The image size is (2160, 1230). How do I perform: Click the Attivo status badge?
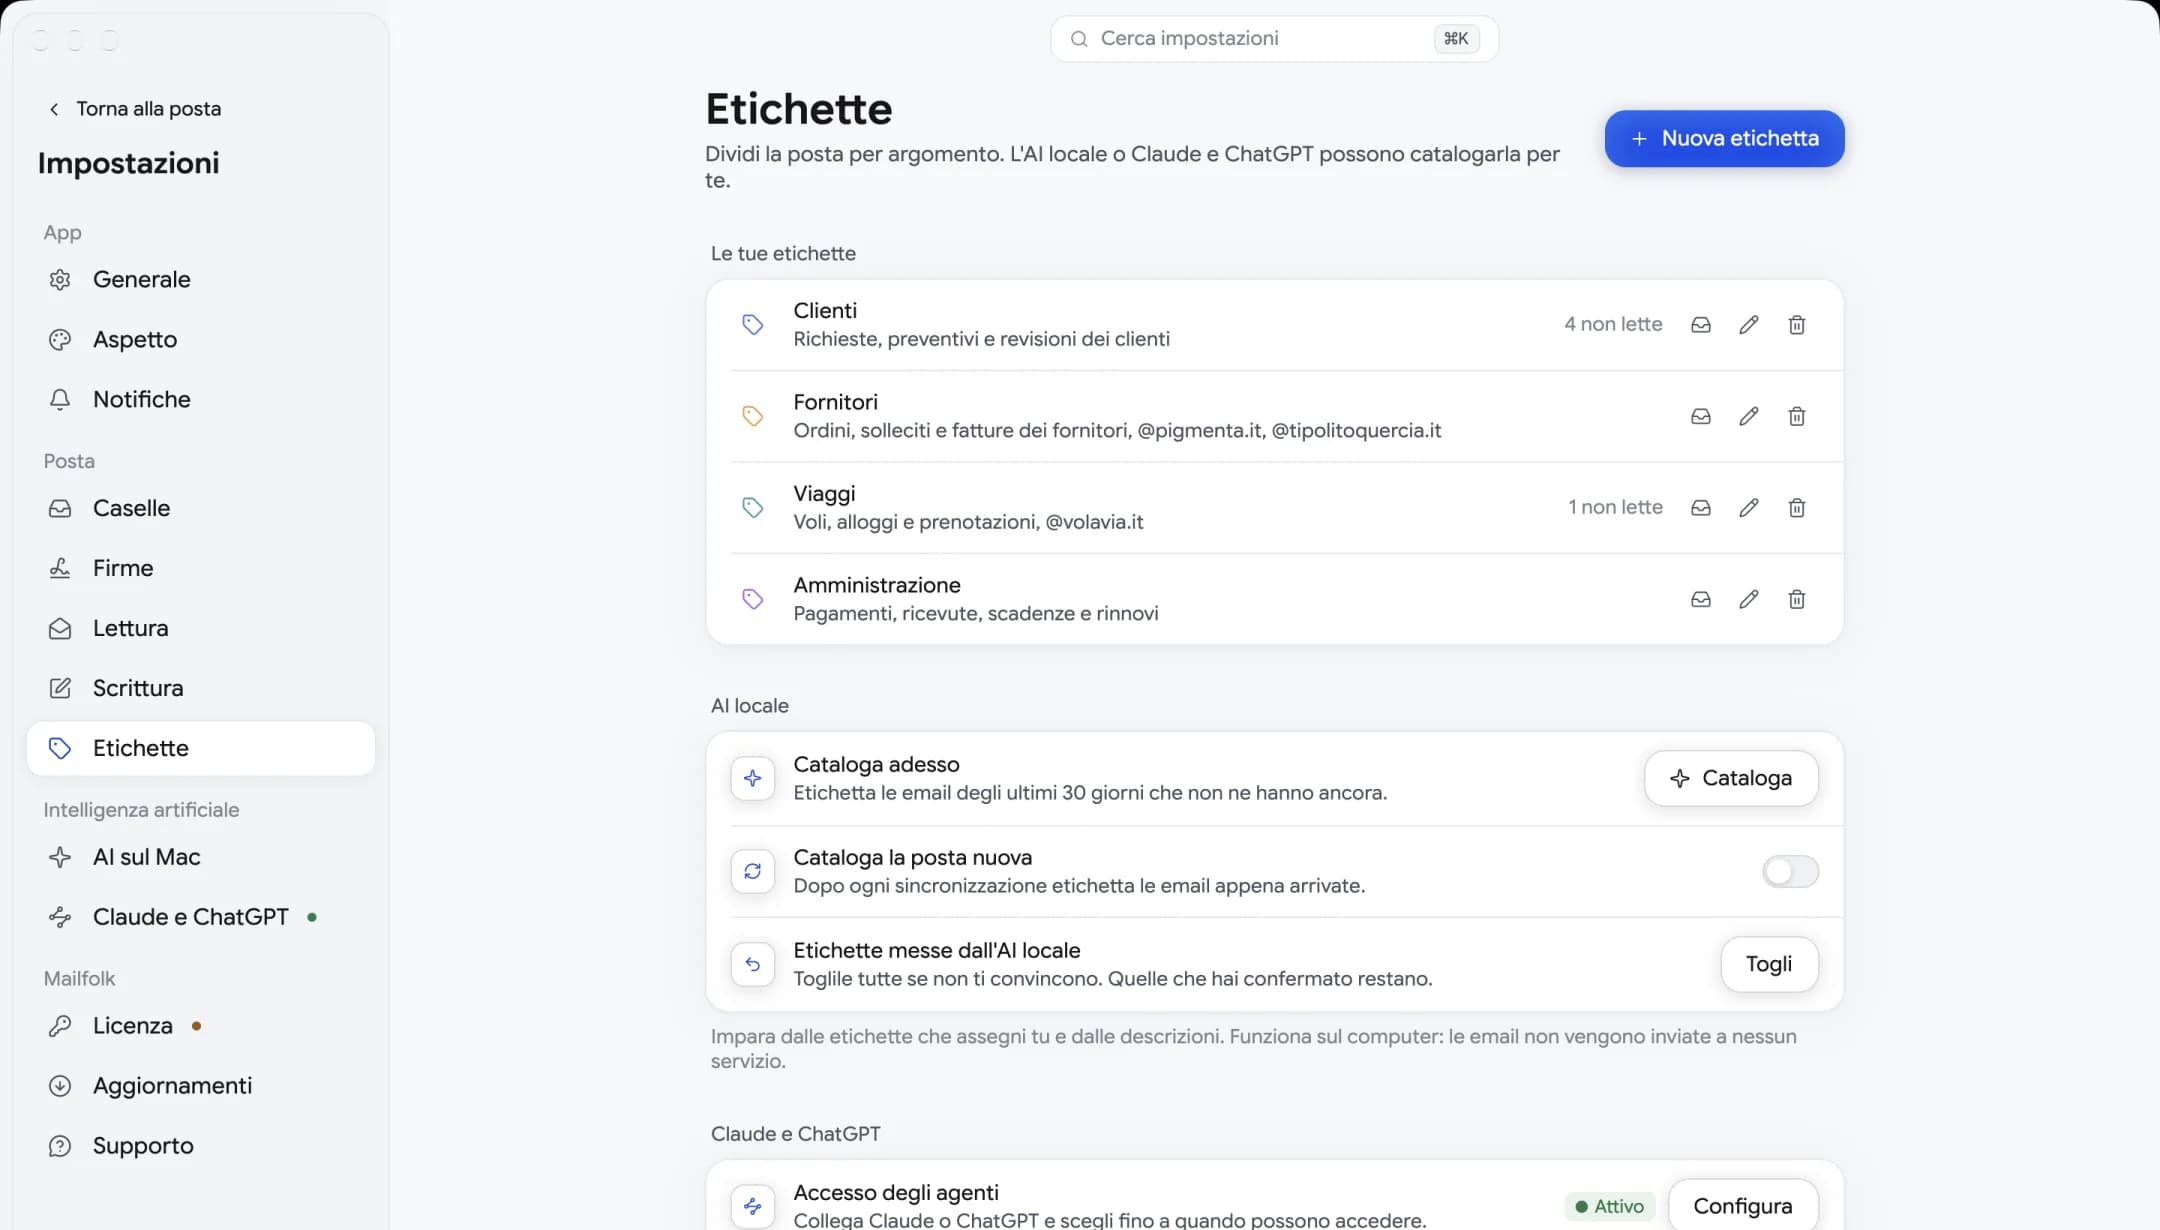pyautogui.click(x=1610, y=1206)
